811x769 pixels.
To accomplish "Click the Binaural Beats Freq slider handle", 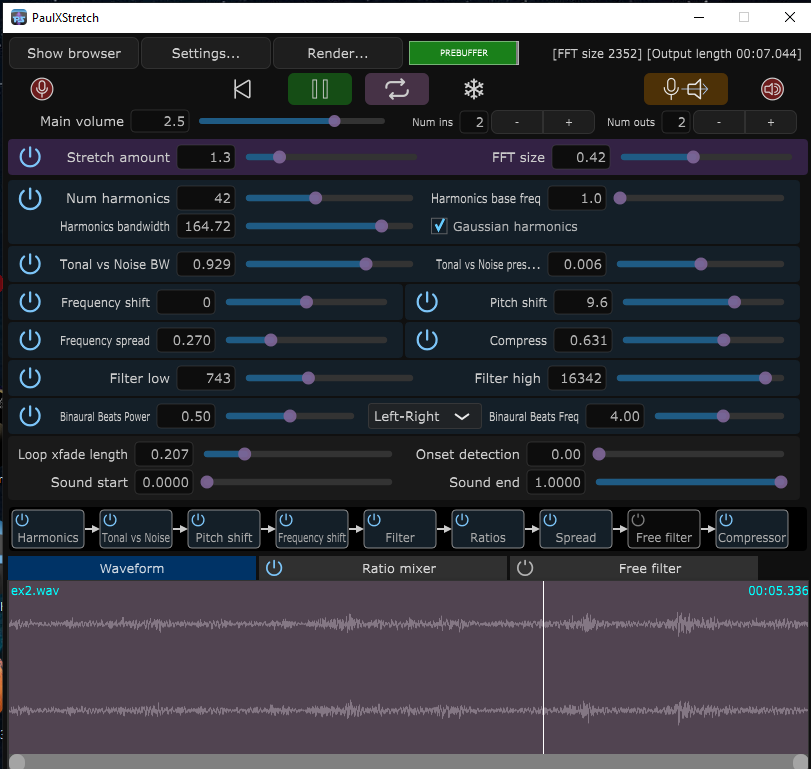I will click(x=723, y=416).
